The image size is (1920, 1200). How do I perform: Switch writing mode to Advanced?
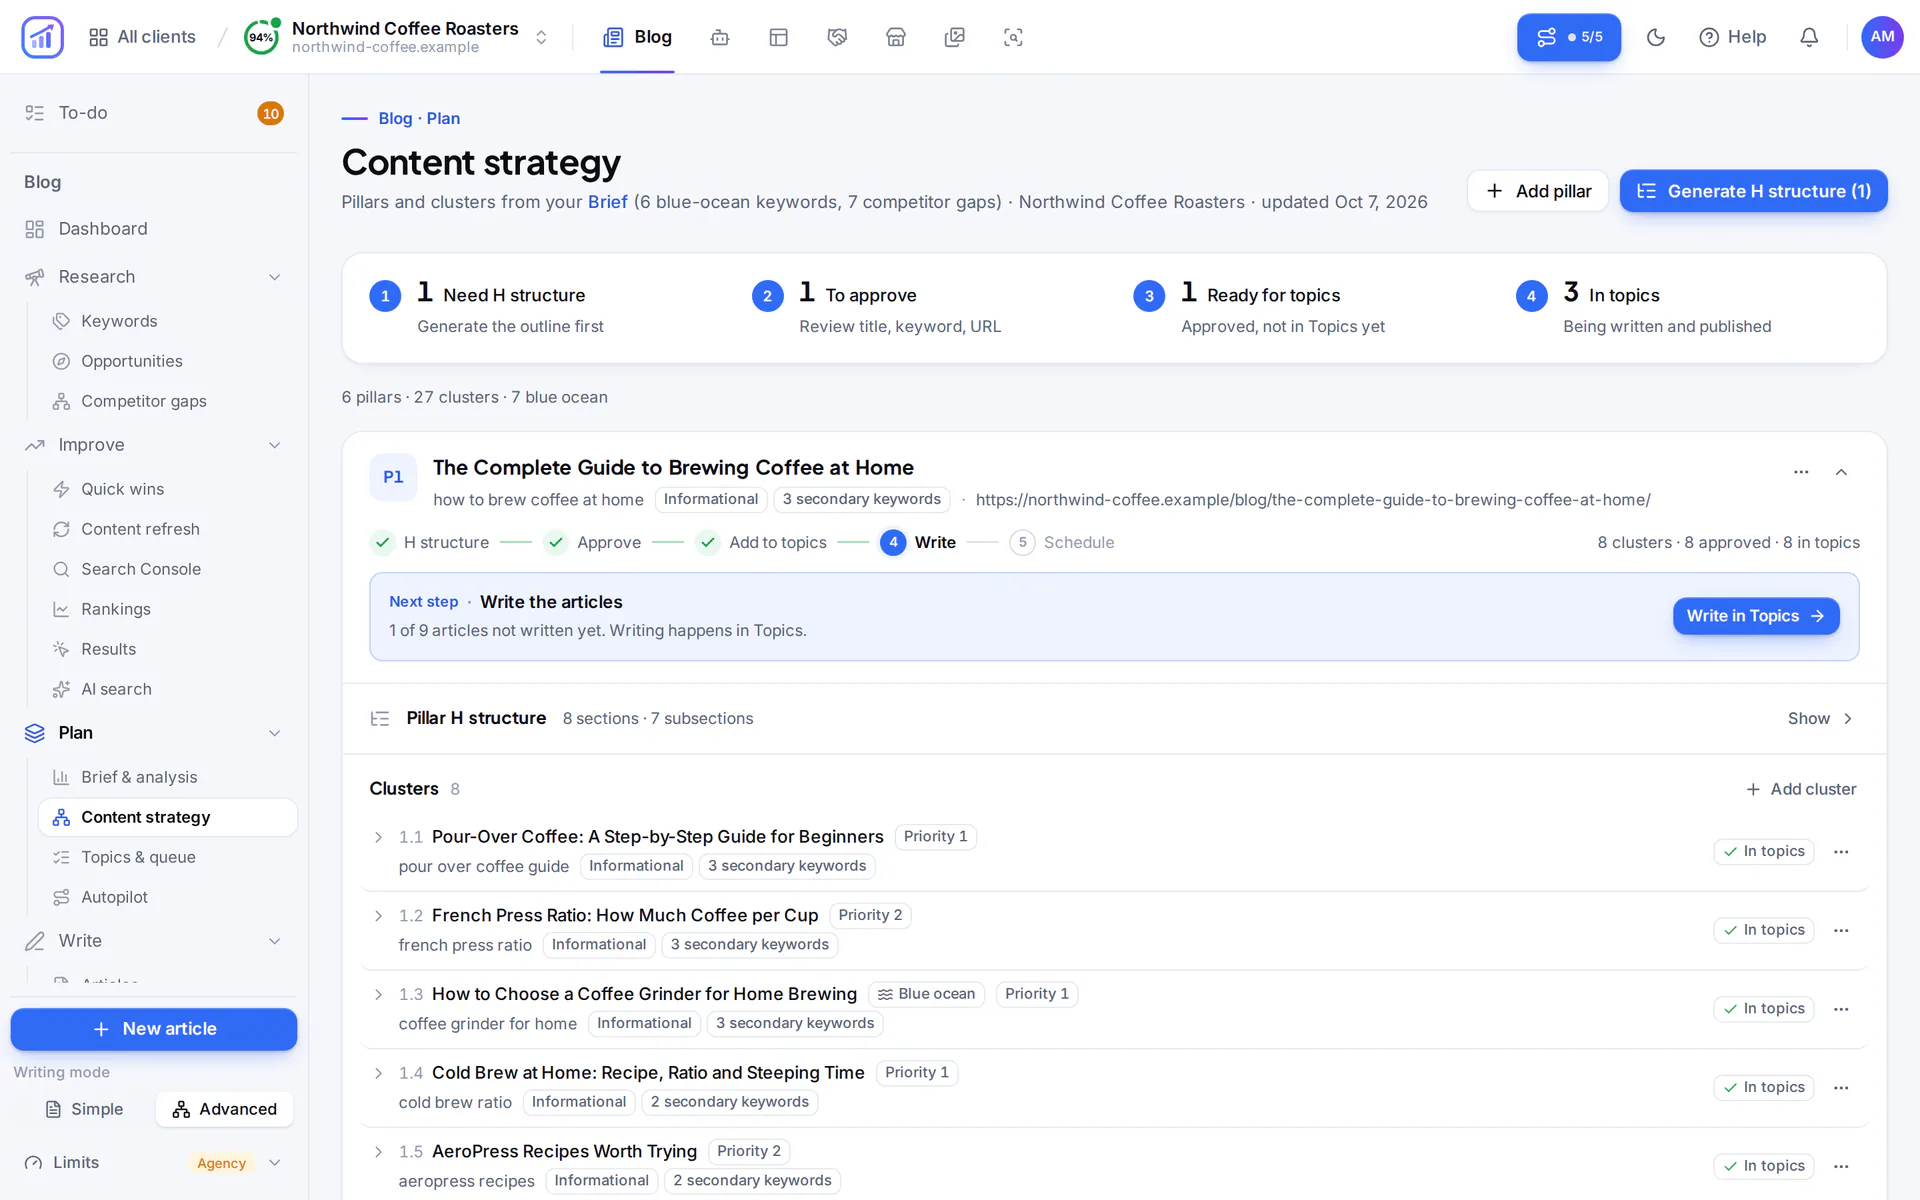coord(224,1109)
